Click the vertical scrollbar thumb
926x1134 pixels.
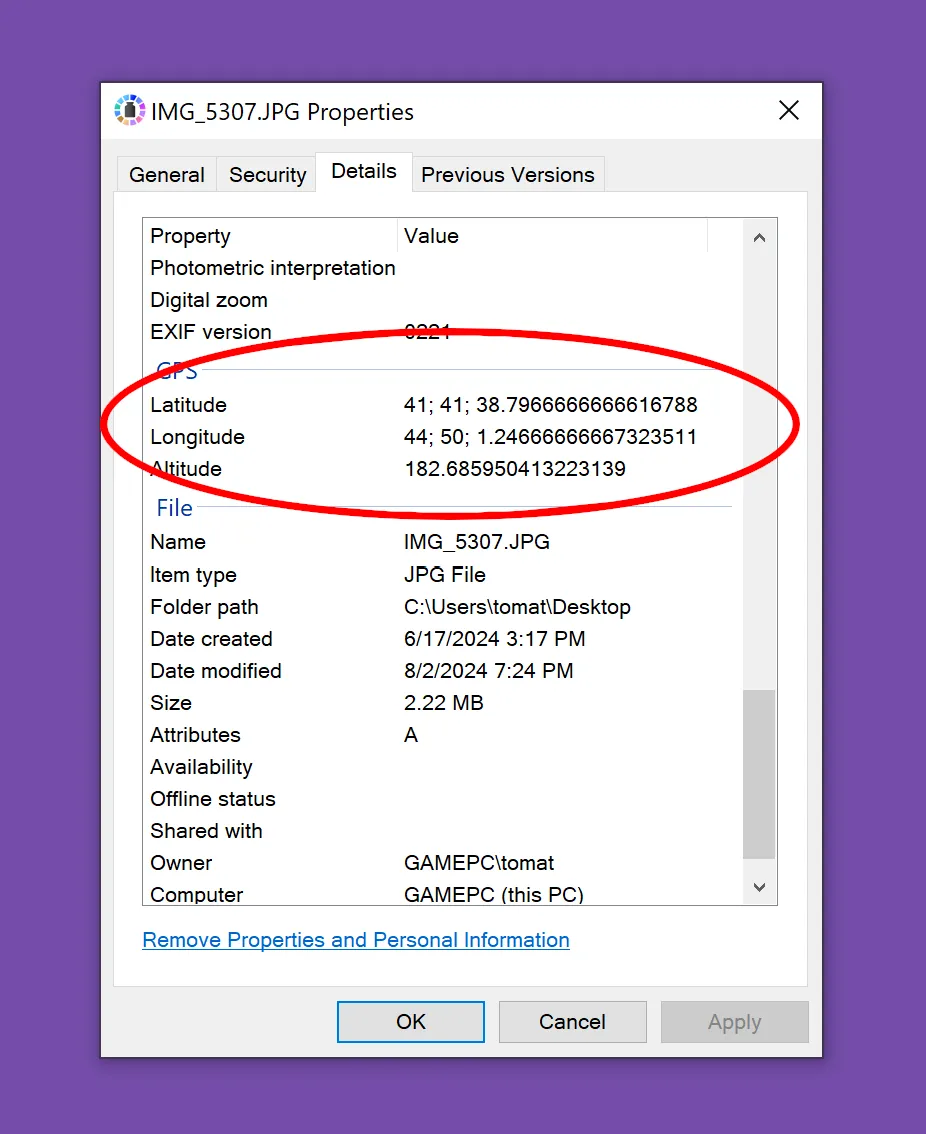[759, 773]
